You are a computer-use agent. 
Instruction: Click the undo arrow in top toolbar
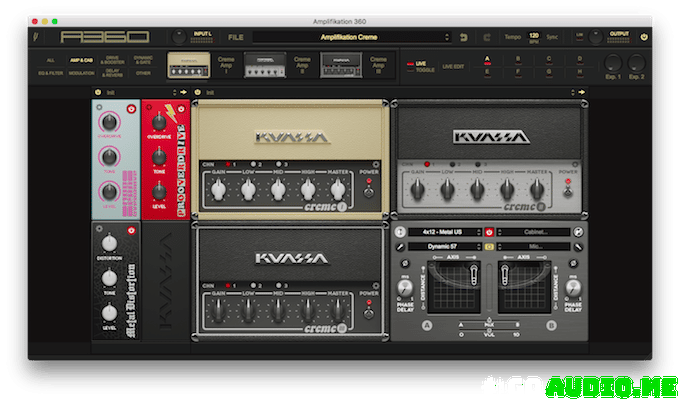point(463,37)
